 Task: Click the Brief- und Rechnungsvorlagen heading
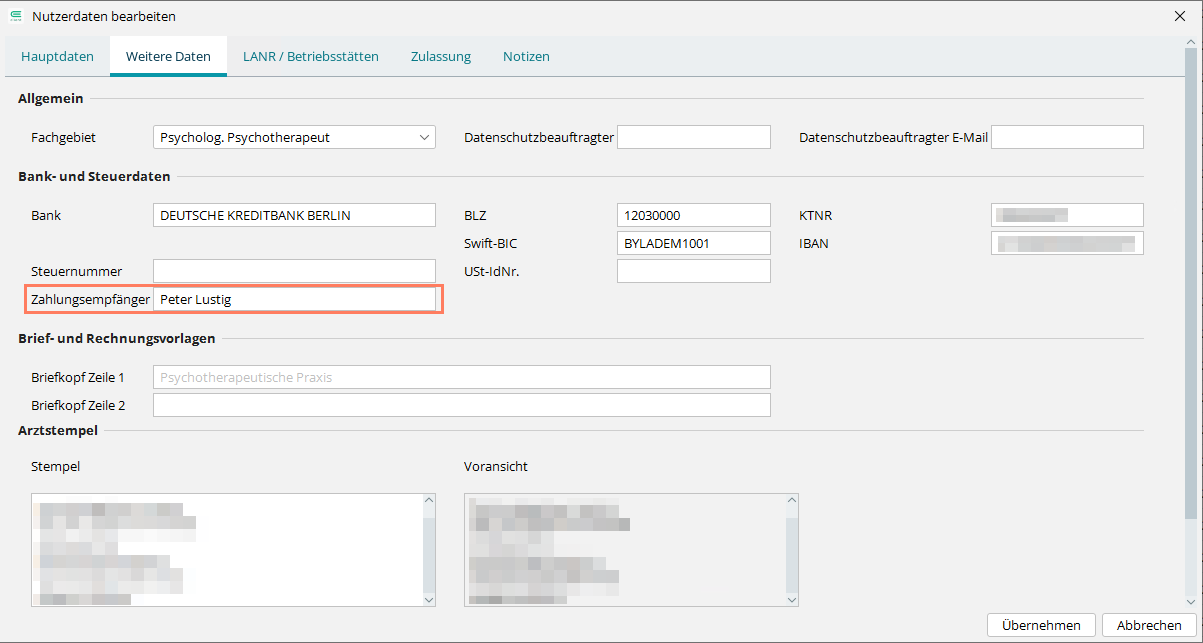(117, 338)
